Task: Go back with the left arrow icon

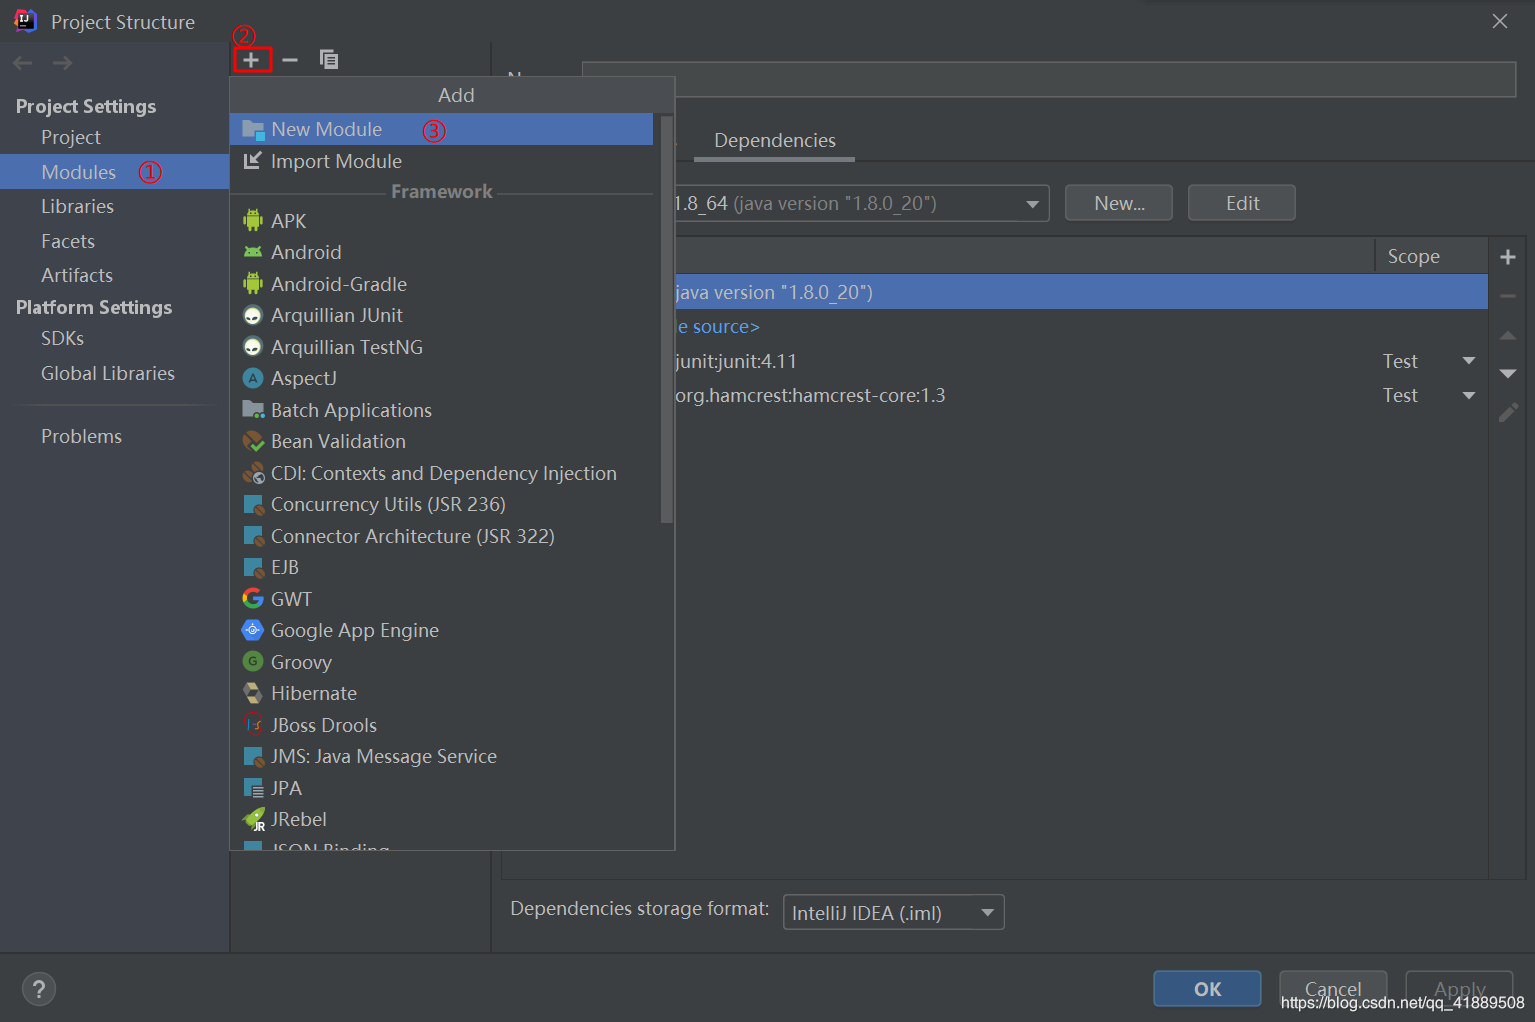Action: pyautogui.click(x=23, y=63)
